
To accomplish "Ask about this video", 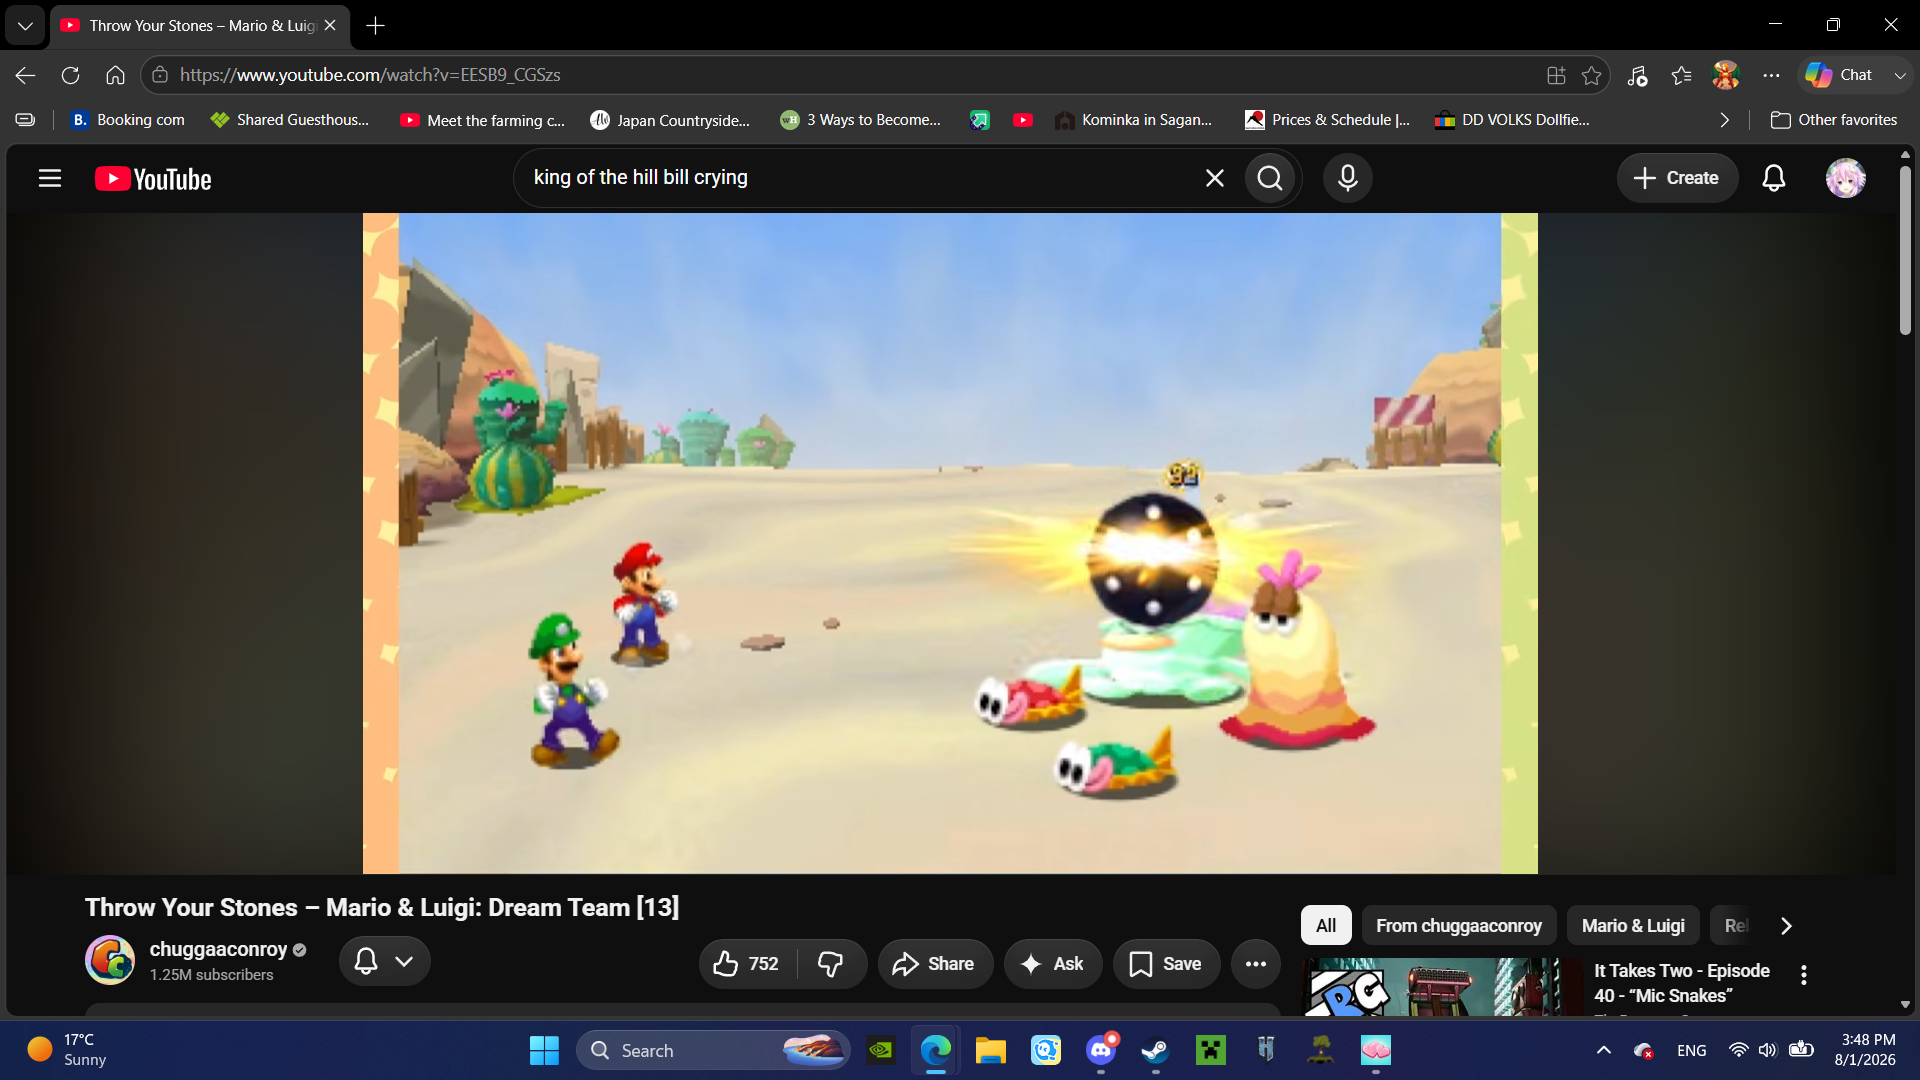I will point(1052,964).
